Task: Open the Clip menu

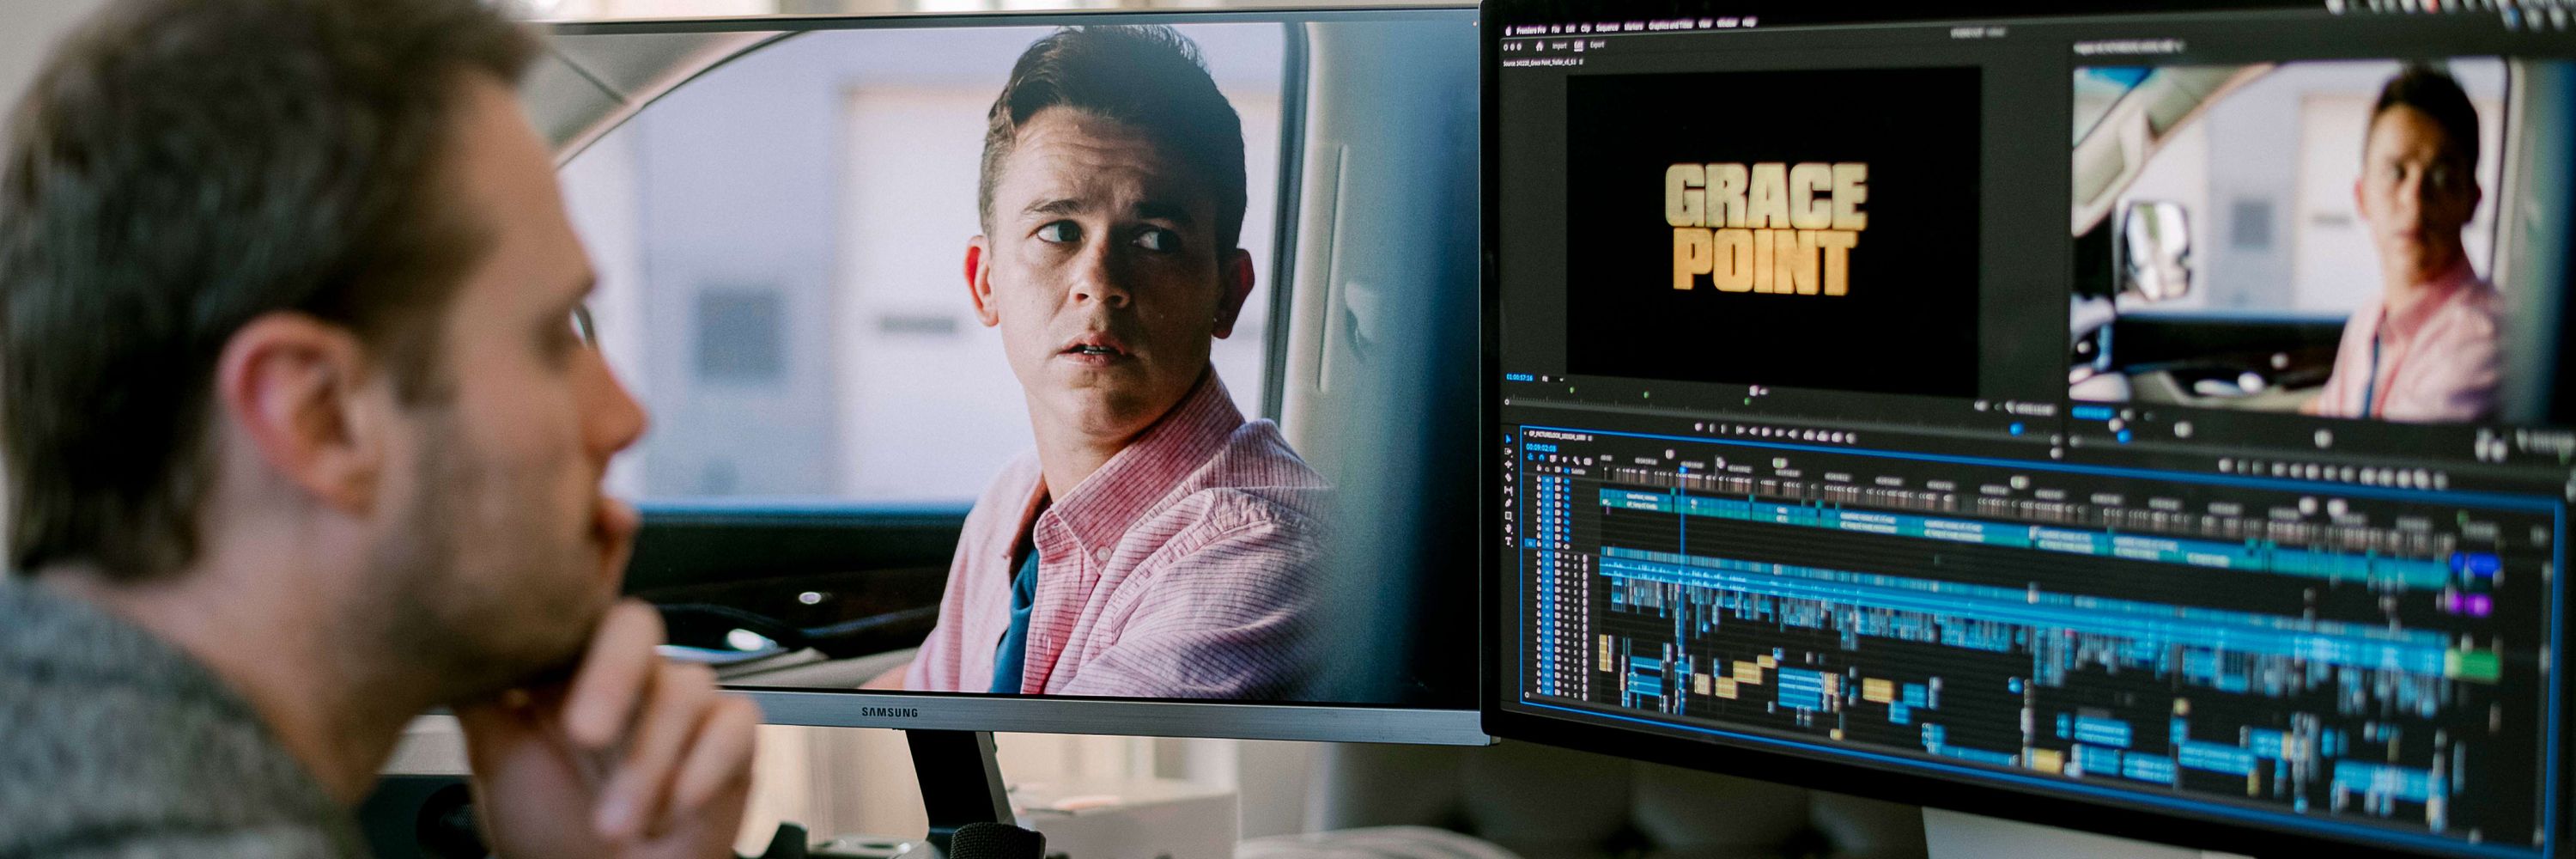Action: tap(1585, 29)
